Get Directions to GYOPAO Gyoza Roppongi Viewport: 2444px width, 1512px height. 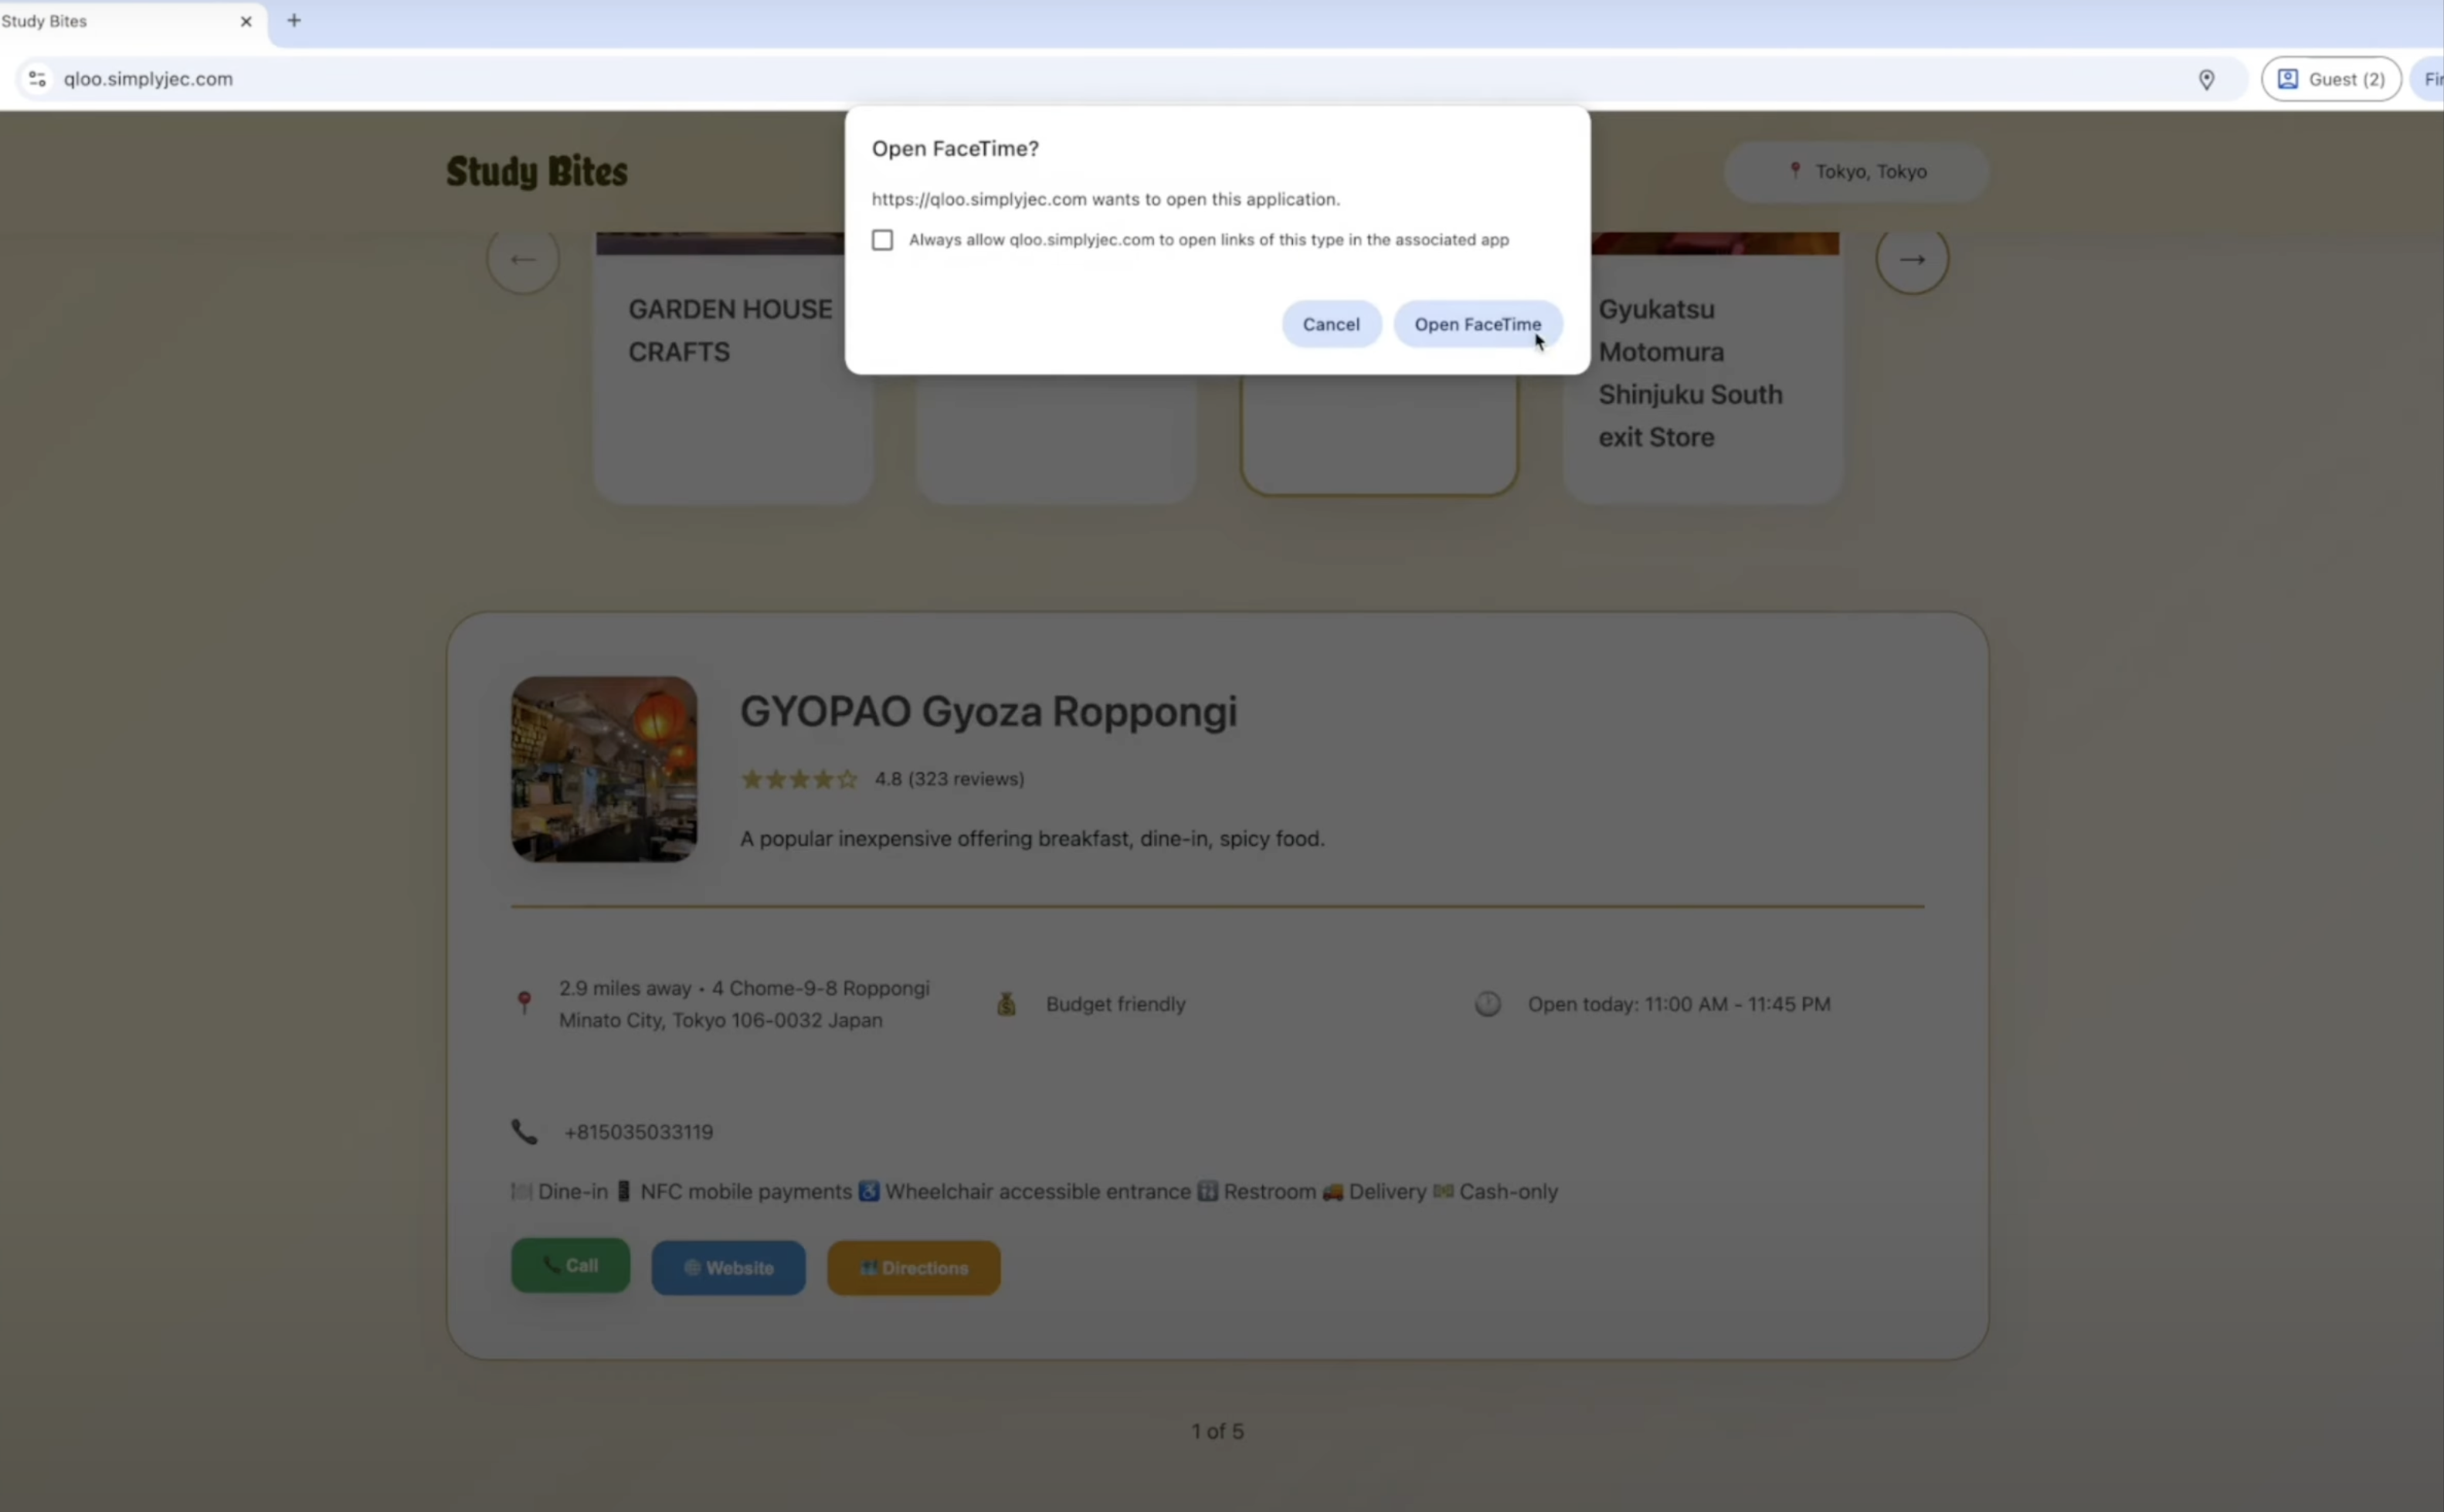coord(913,1268)
